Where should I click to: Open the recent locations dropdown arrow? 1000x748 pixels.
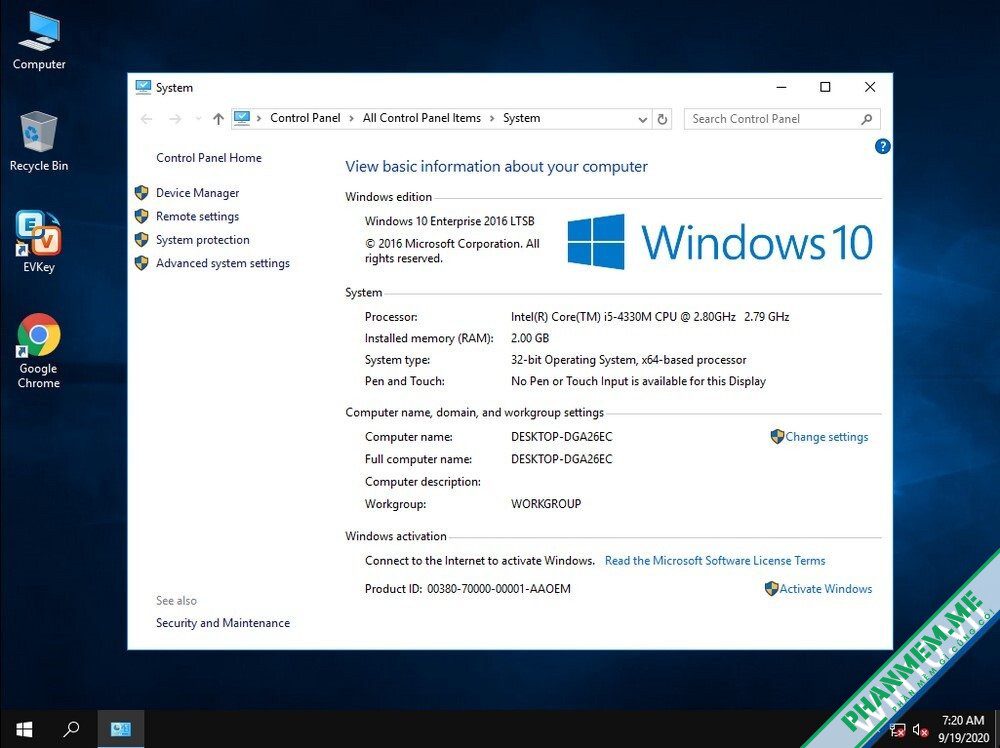point(198,119)
